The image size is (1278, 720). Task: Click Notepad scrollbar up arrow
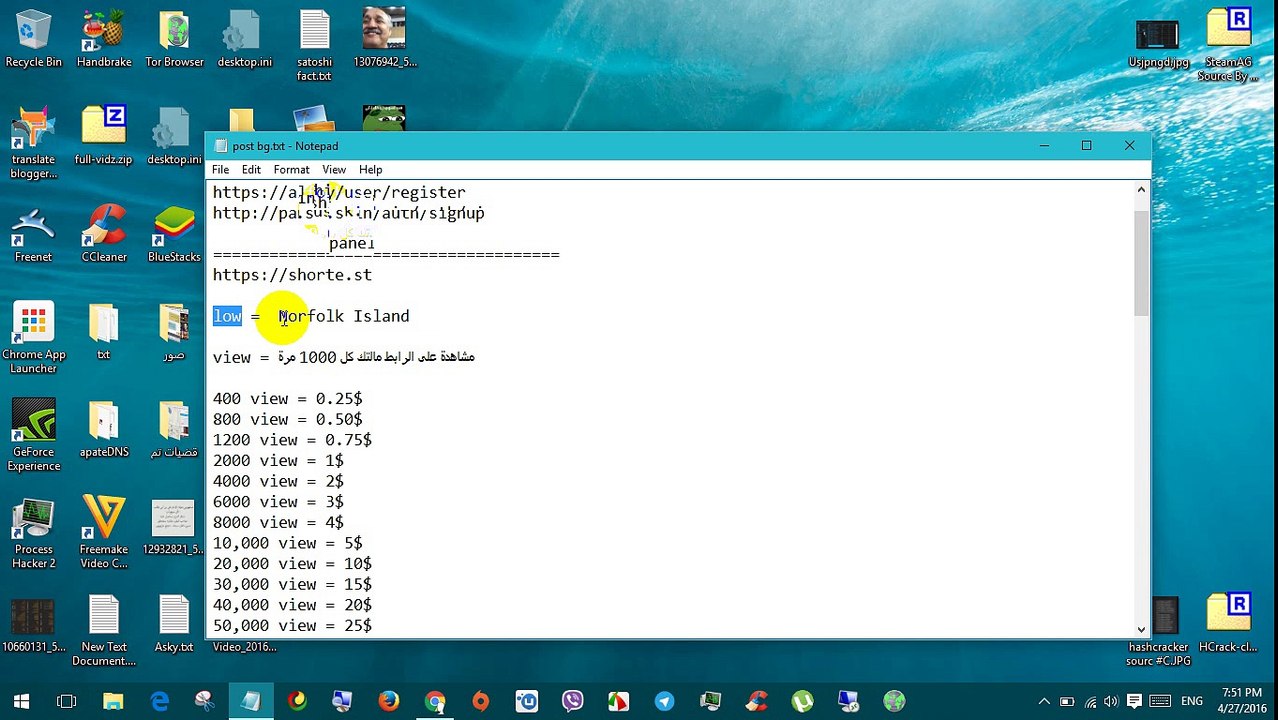tap(1141, 190)
